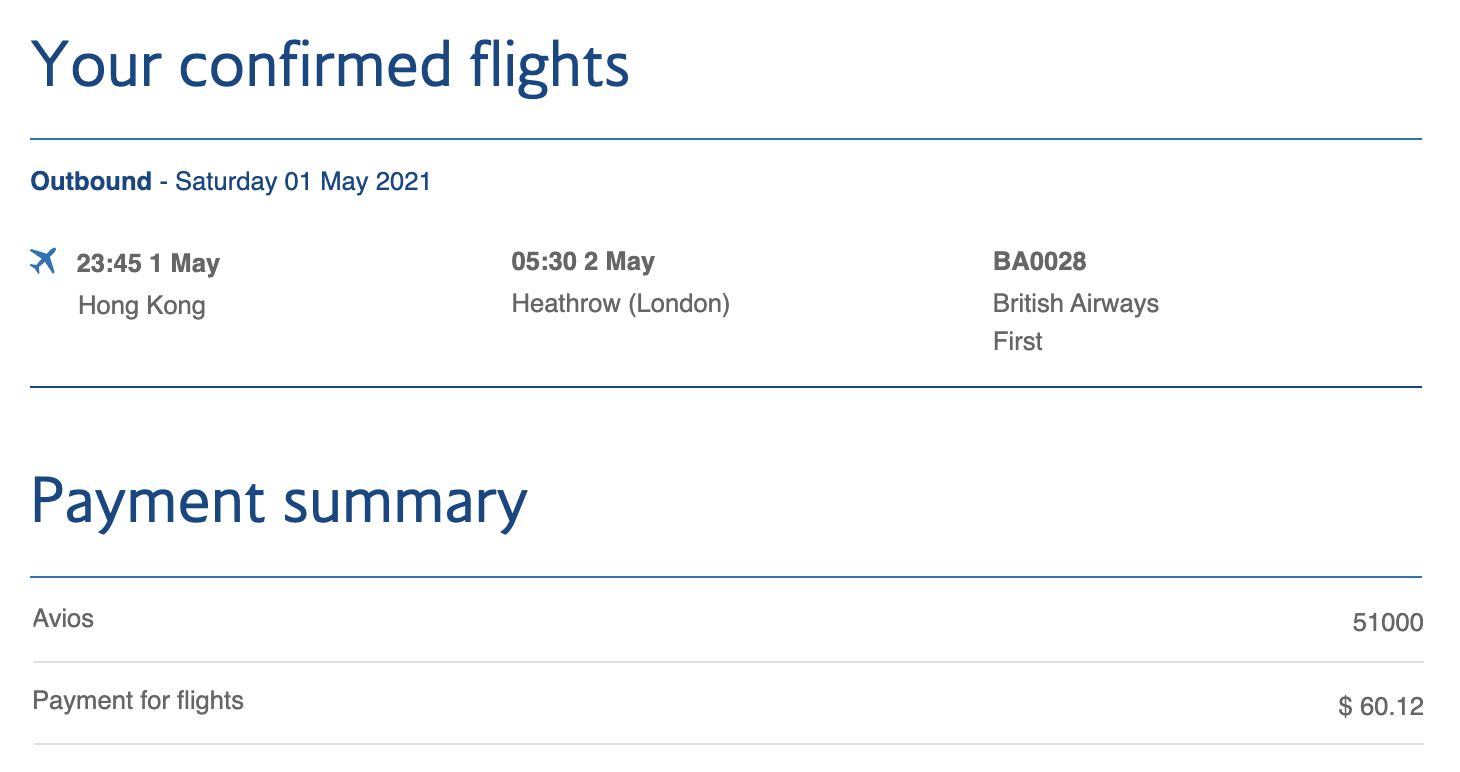Select the "$ 60.12" payment amount

coord(1380,707)
